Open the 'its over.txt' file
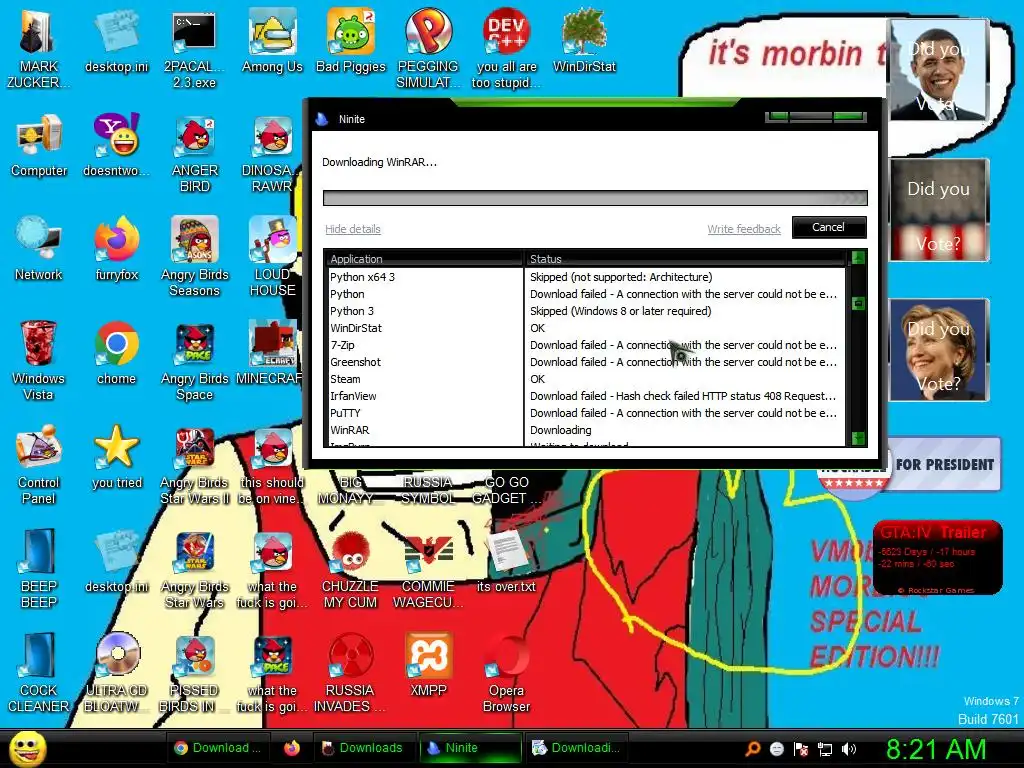This screenshot has width=1024, height=768. click(x=506, y=562)
